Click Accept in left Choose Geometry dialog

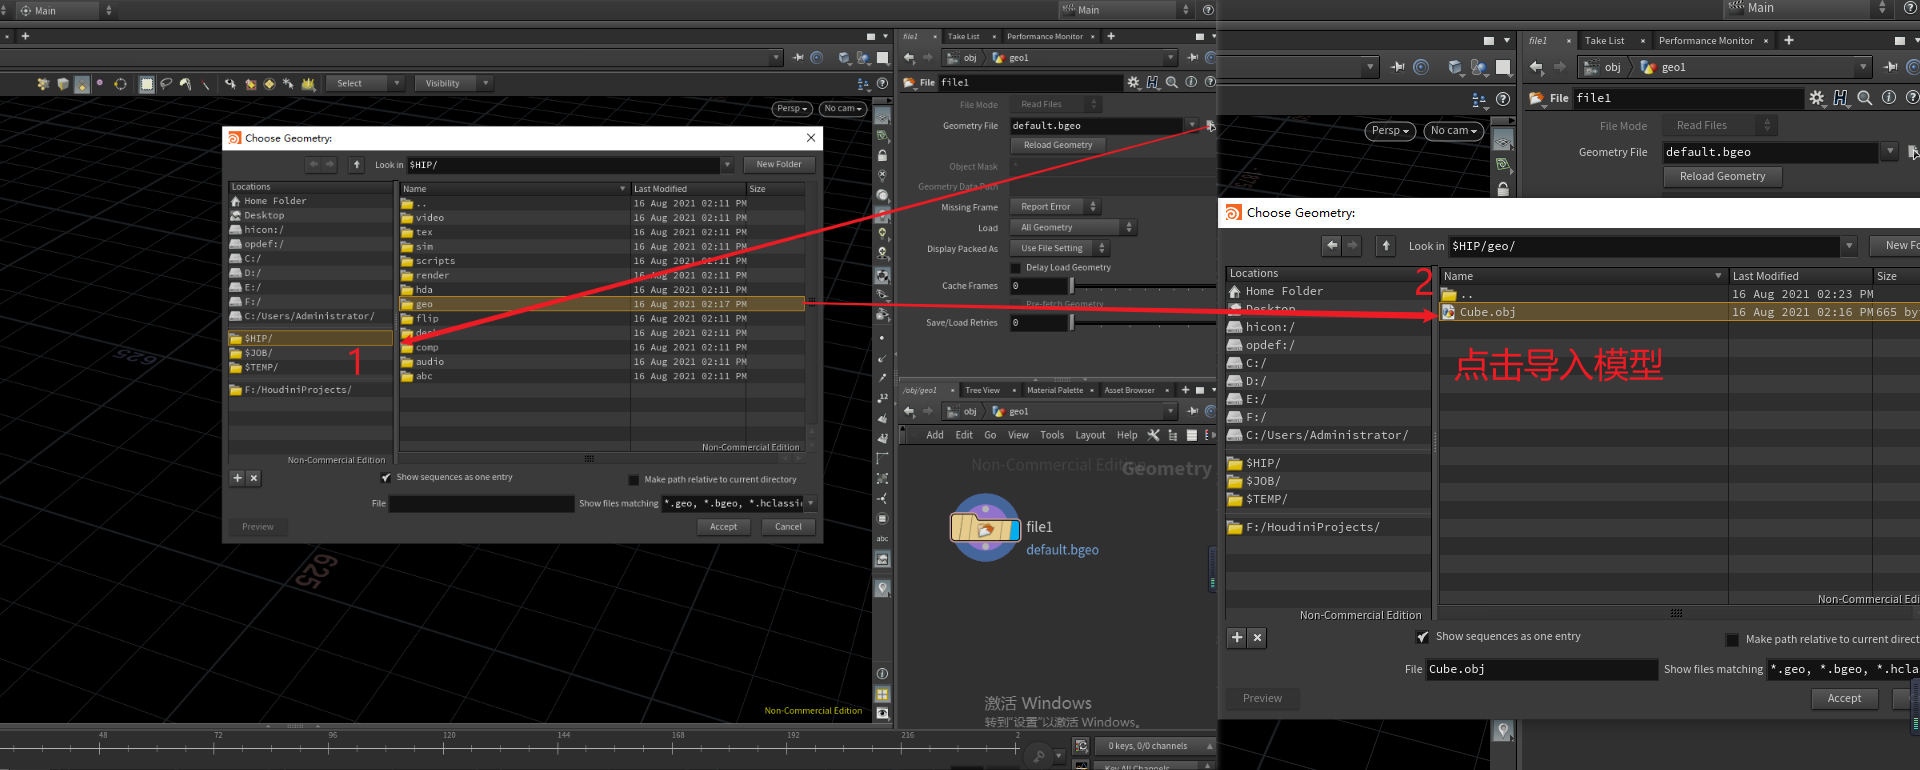724,527
